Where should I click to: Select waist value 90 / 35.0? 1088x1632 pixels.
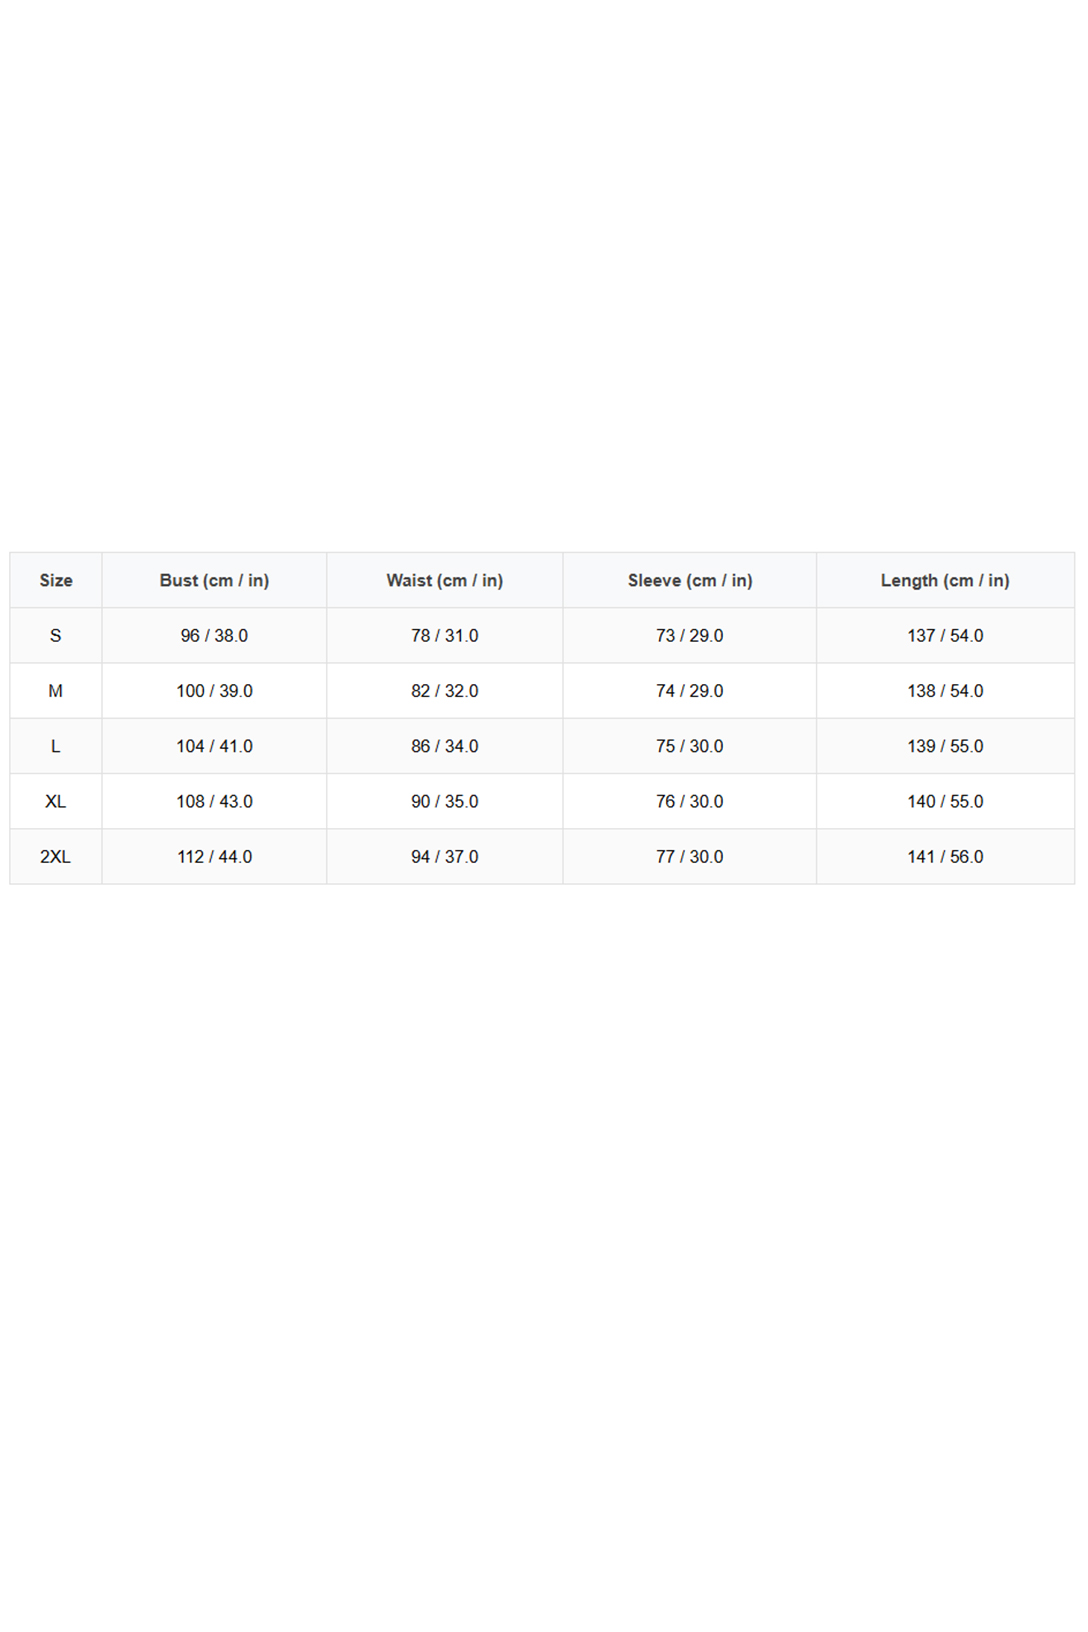(x=445, y=801)
